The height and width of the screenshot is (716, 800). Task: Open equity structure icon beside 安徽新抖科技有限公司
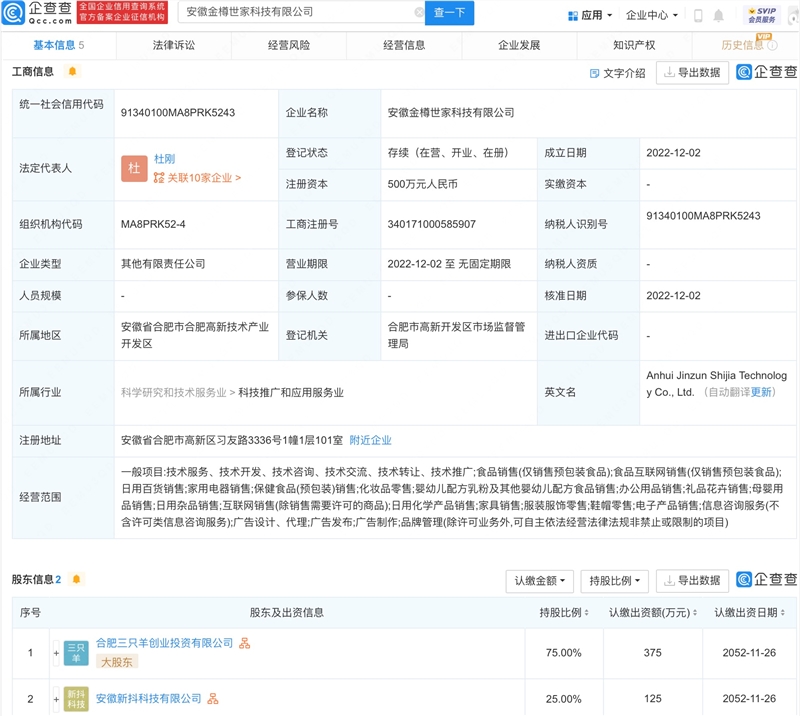213,699
